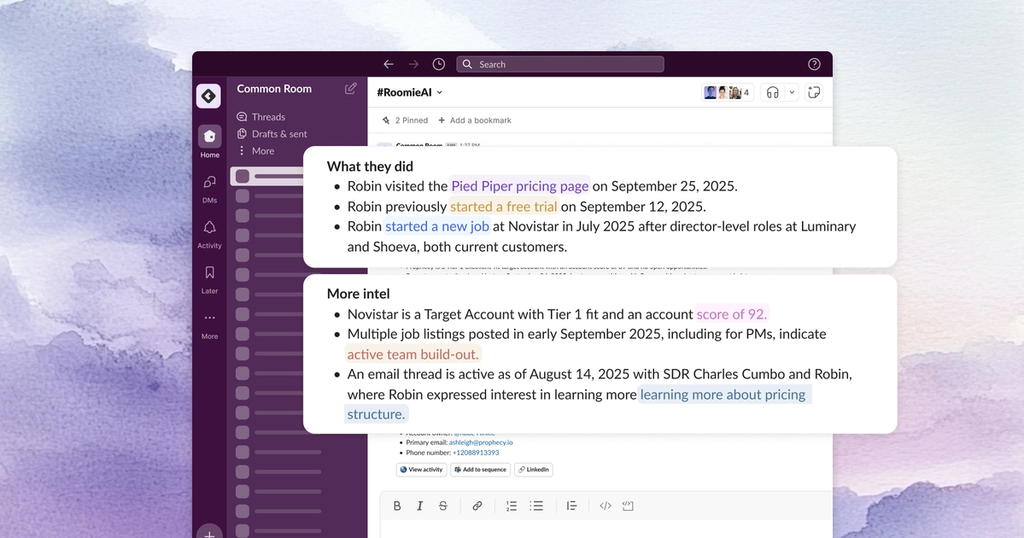Open huddle options dropdown arrow
The width and height of the screenshot is (1024, 538).
pyautogui.click(x=792, y=93)
